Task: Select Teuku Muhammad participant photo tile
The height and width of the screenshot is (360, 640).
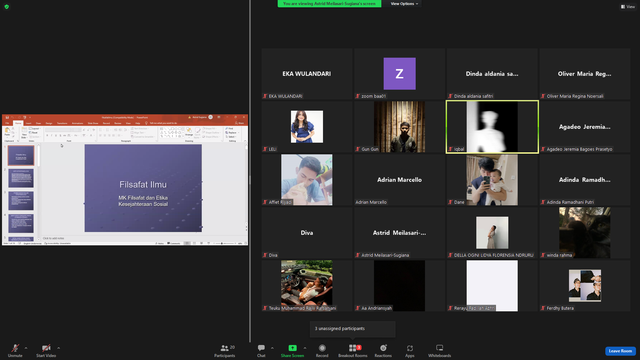Action: [307, 286]
